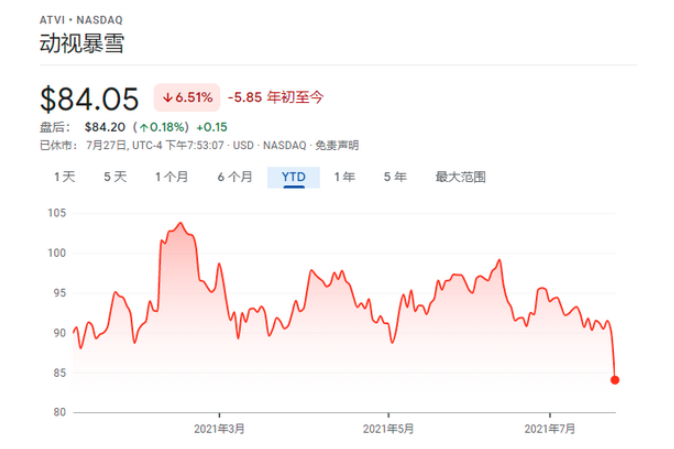Click the 2021年5月 axis label
This screenshot has height=449, width=674.
(387, 429)
